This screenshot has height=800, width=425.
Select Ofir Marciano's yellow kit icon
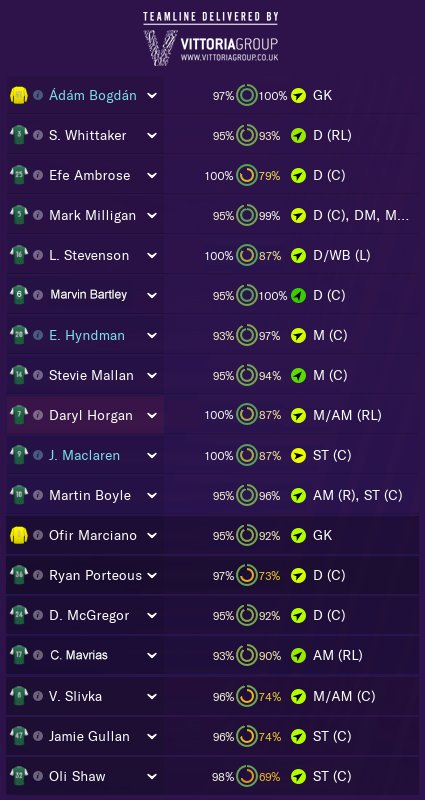(19, 535)
